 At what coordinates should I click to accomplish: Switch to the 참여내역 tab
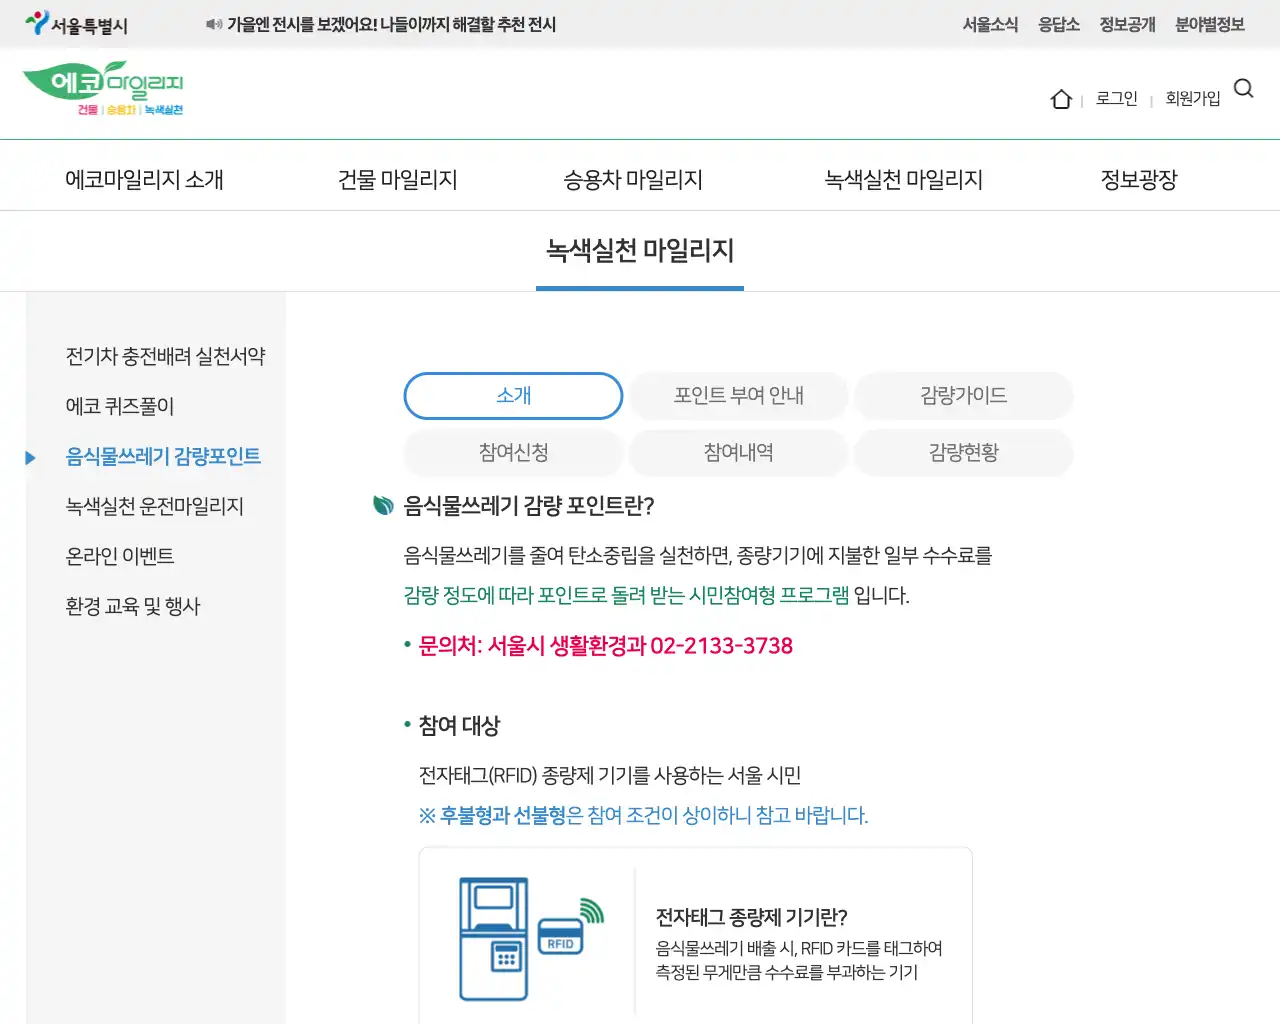point(739,453)
